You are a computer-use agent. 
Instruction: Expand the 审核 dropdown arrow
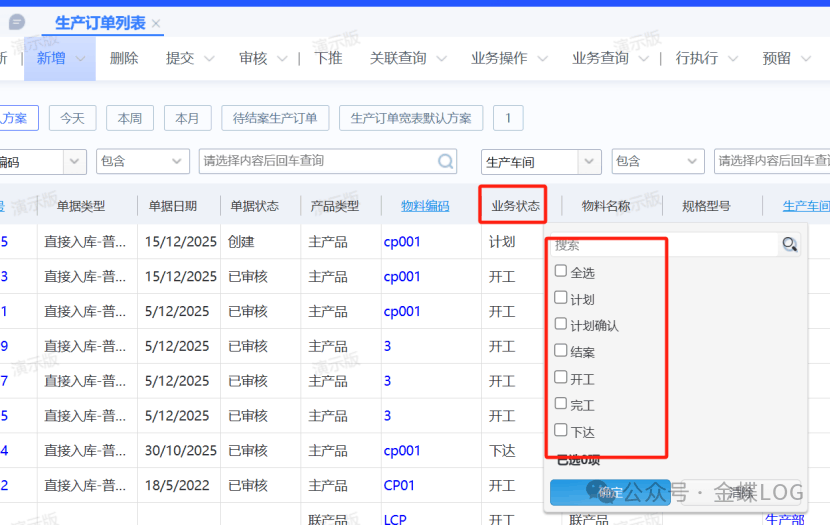(282, 59)
